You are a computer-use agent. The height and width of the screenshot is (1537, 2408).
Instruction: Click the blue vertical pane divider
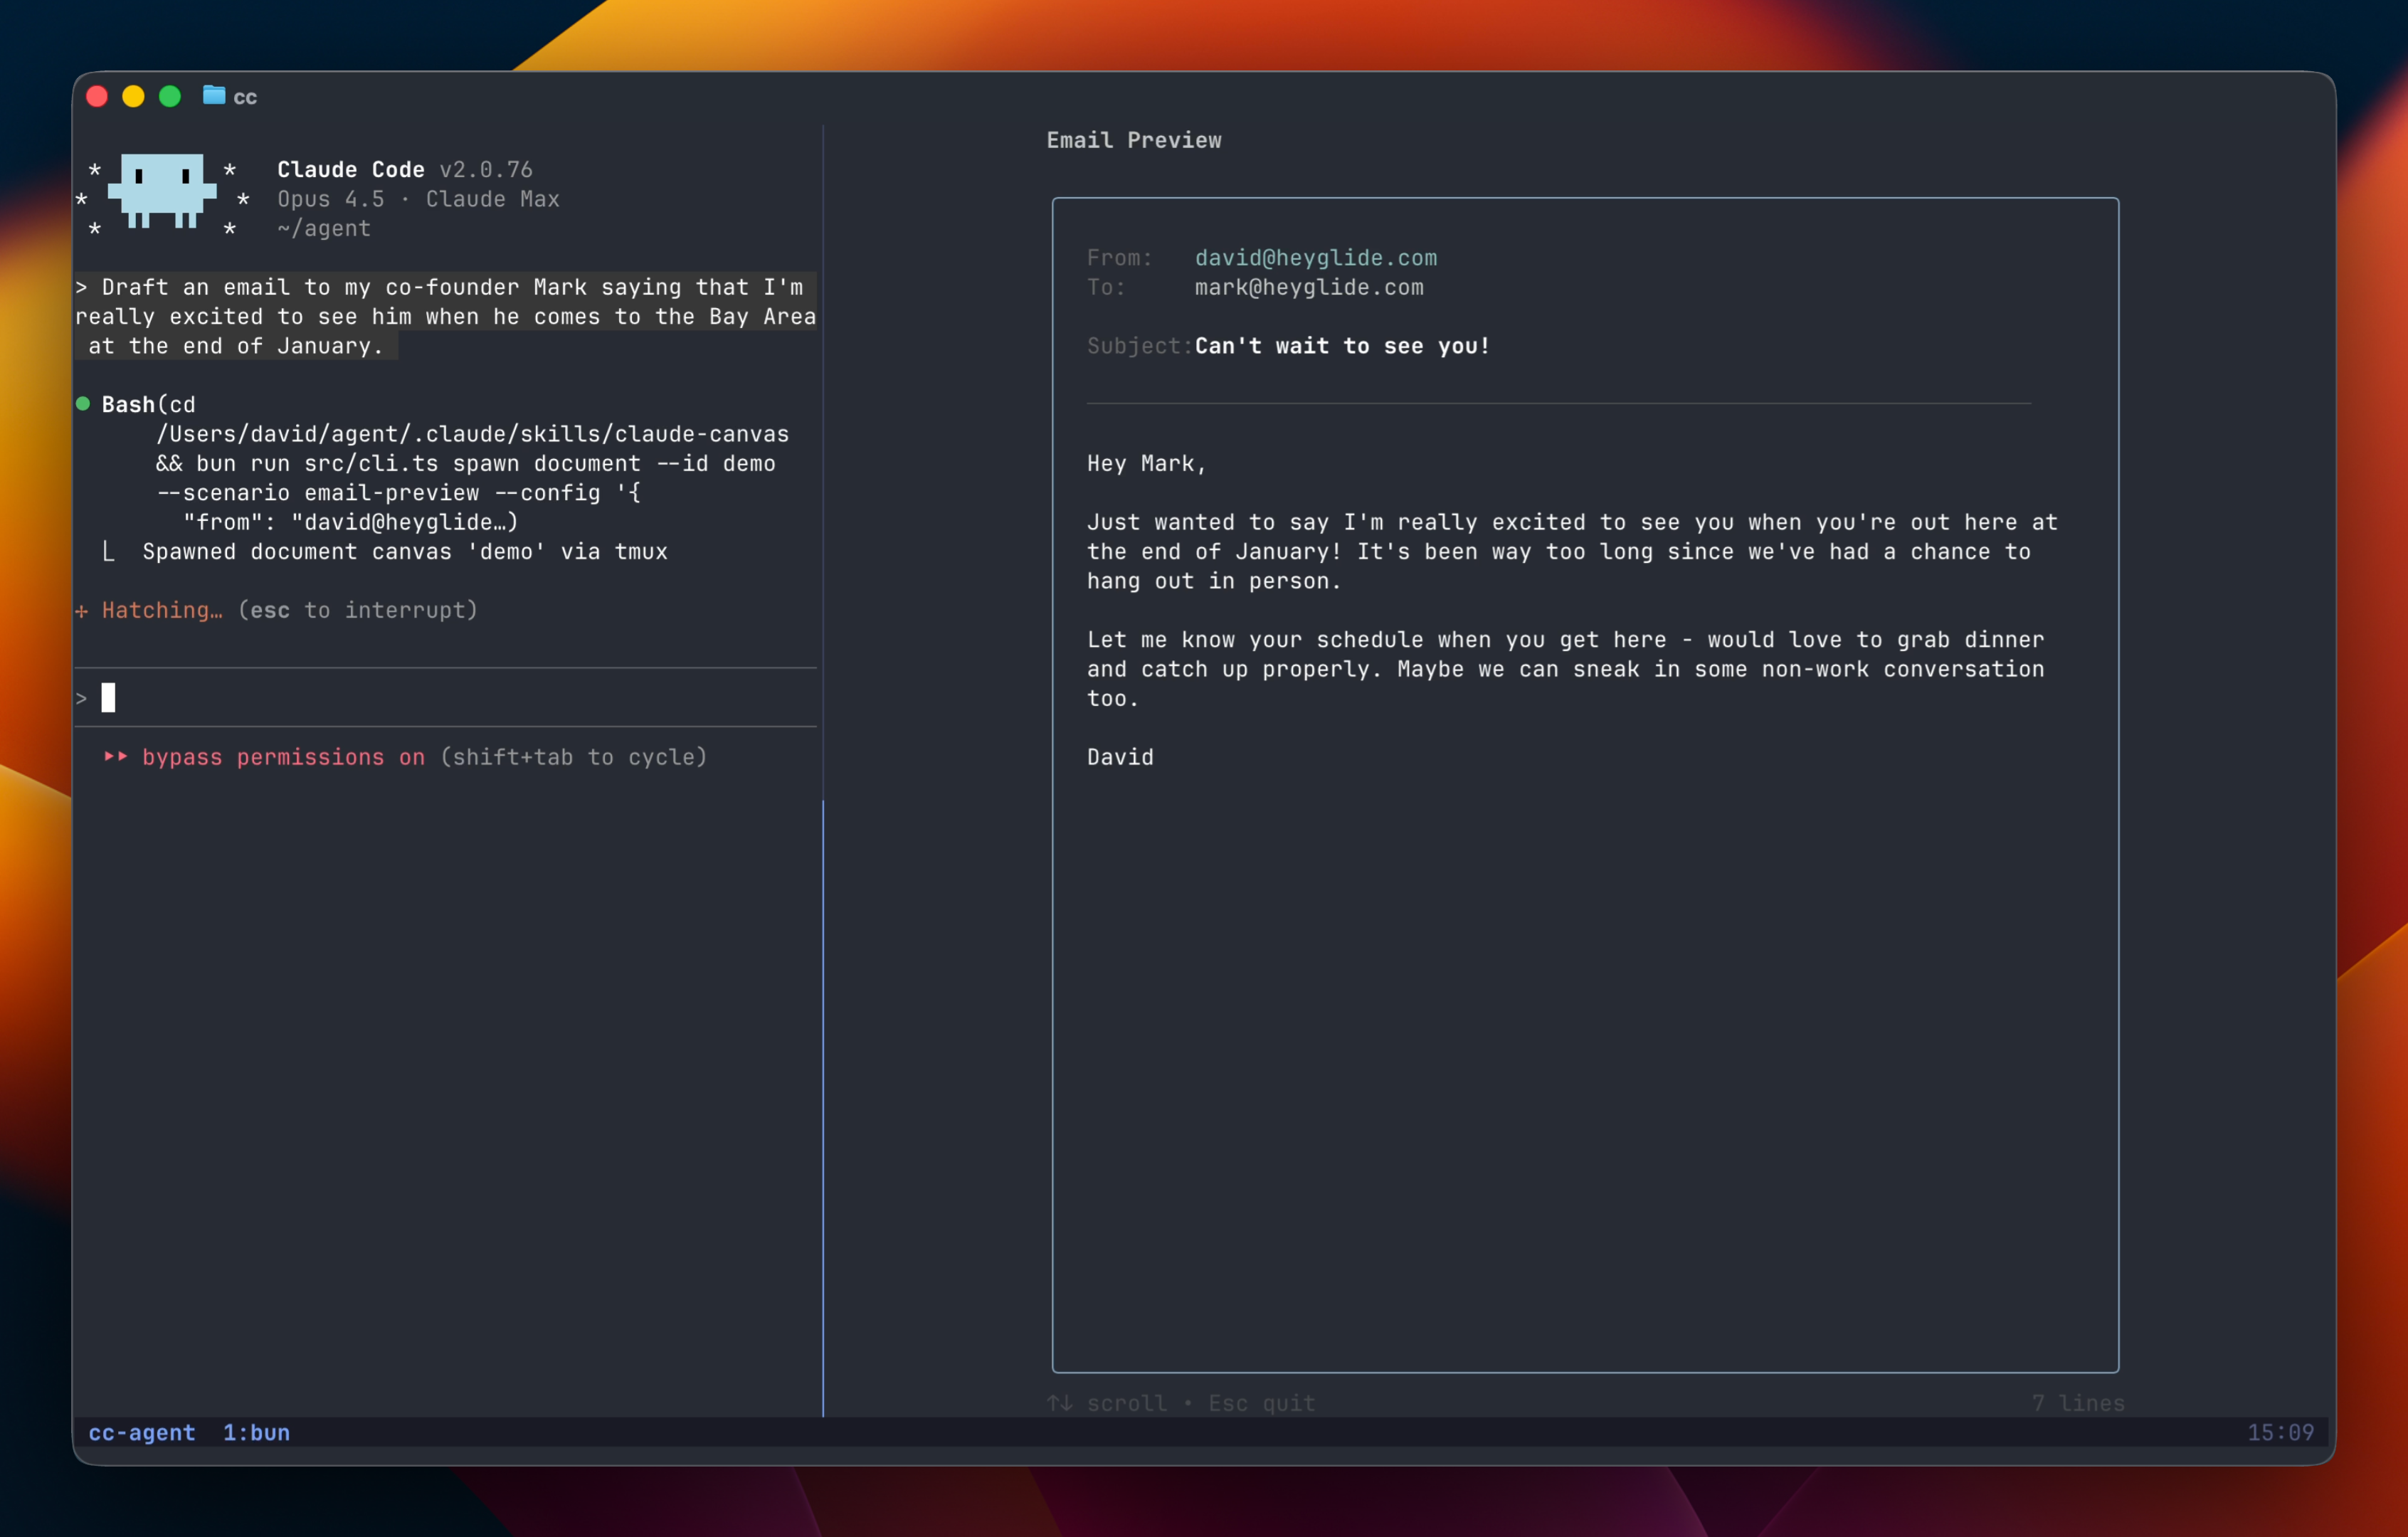[x=823, y=1100]
